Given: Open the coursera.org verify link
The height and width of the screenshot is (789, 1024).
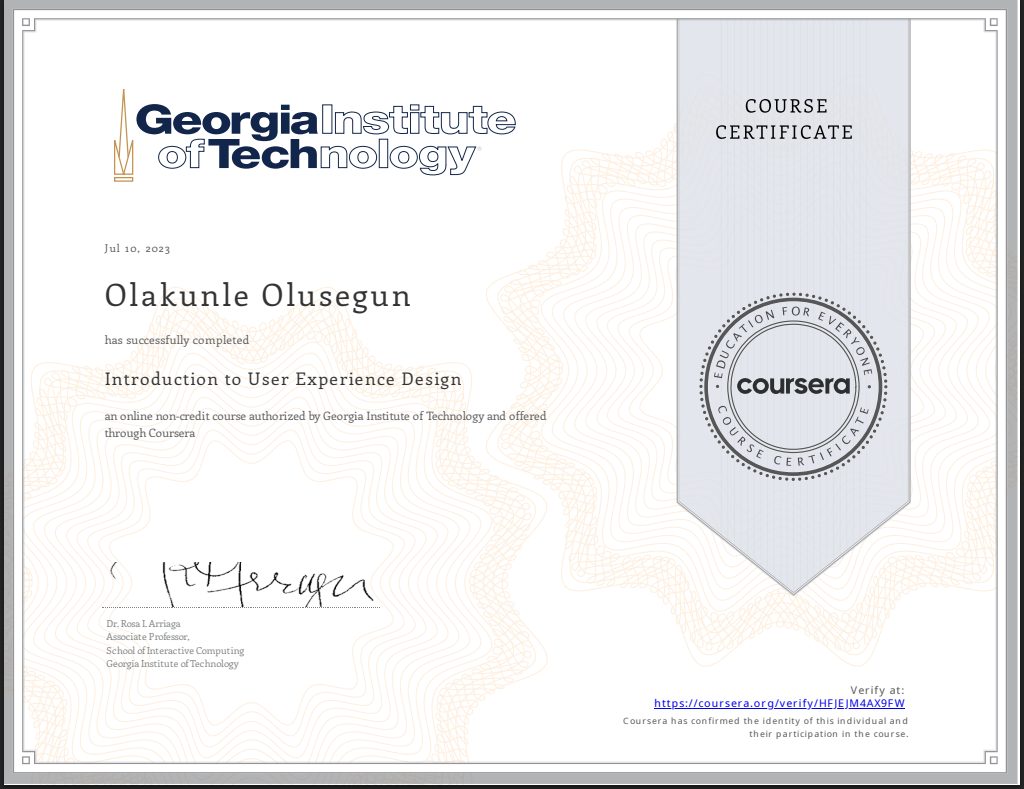Looking at the screenshot, I should click(x=779, y=703).
